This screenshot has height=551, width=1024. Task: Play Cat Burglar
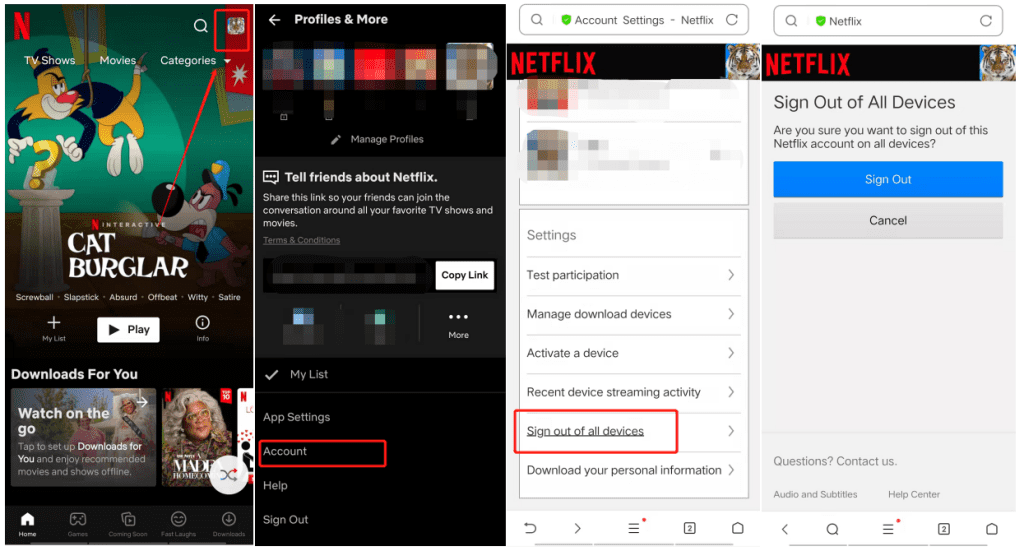tap(128, 330)
